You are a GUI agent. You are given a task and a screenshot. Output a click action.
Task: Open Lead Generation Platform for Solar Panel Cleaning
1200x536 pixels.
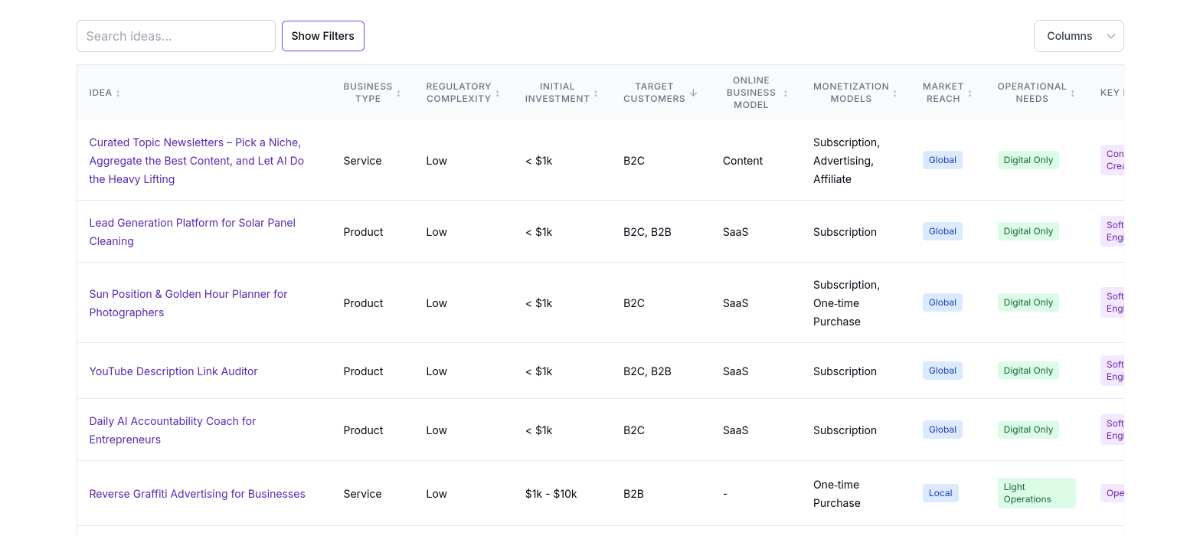click(192, 231)
